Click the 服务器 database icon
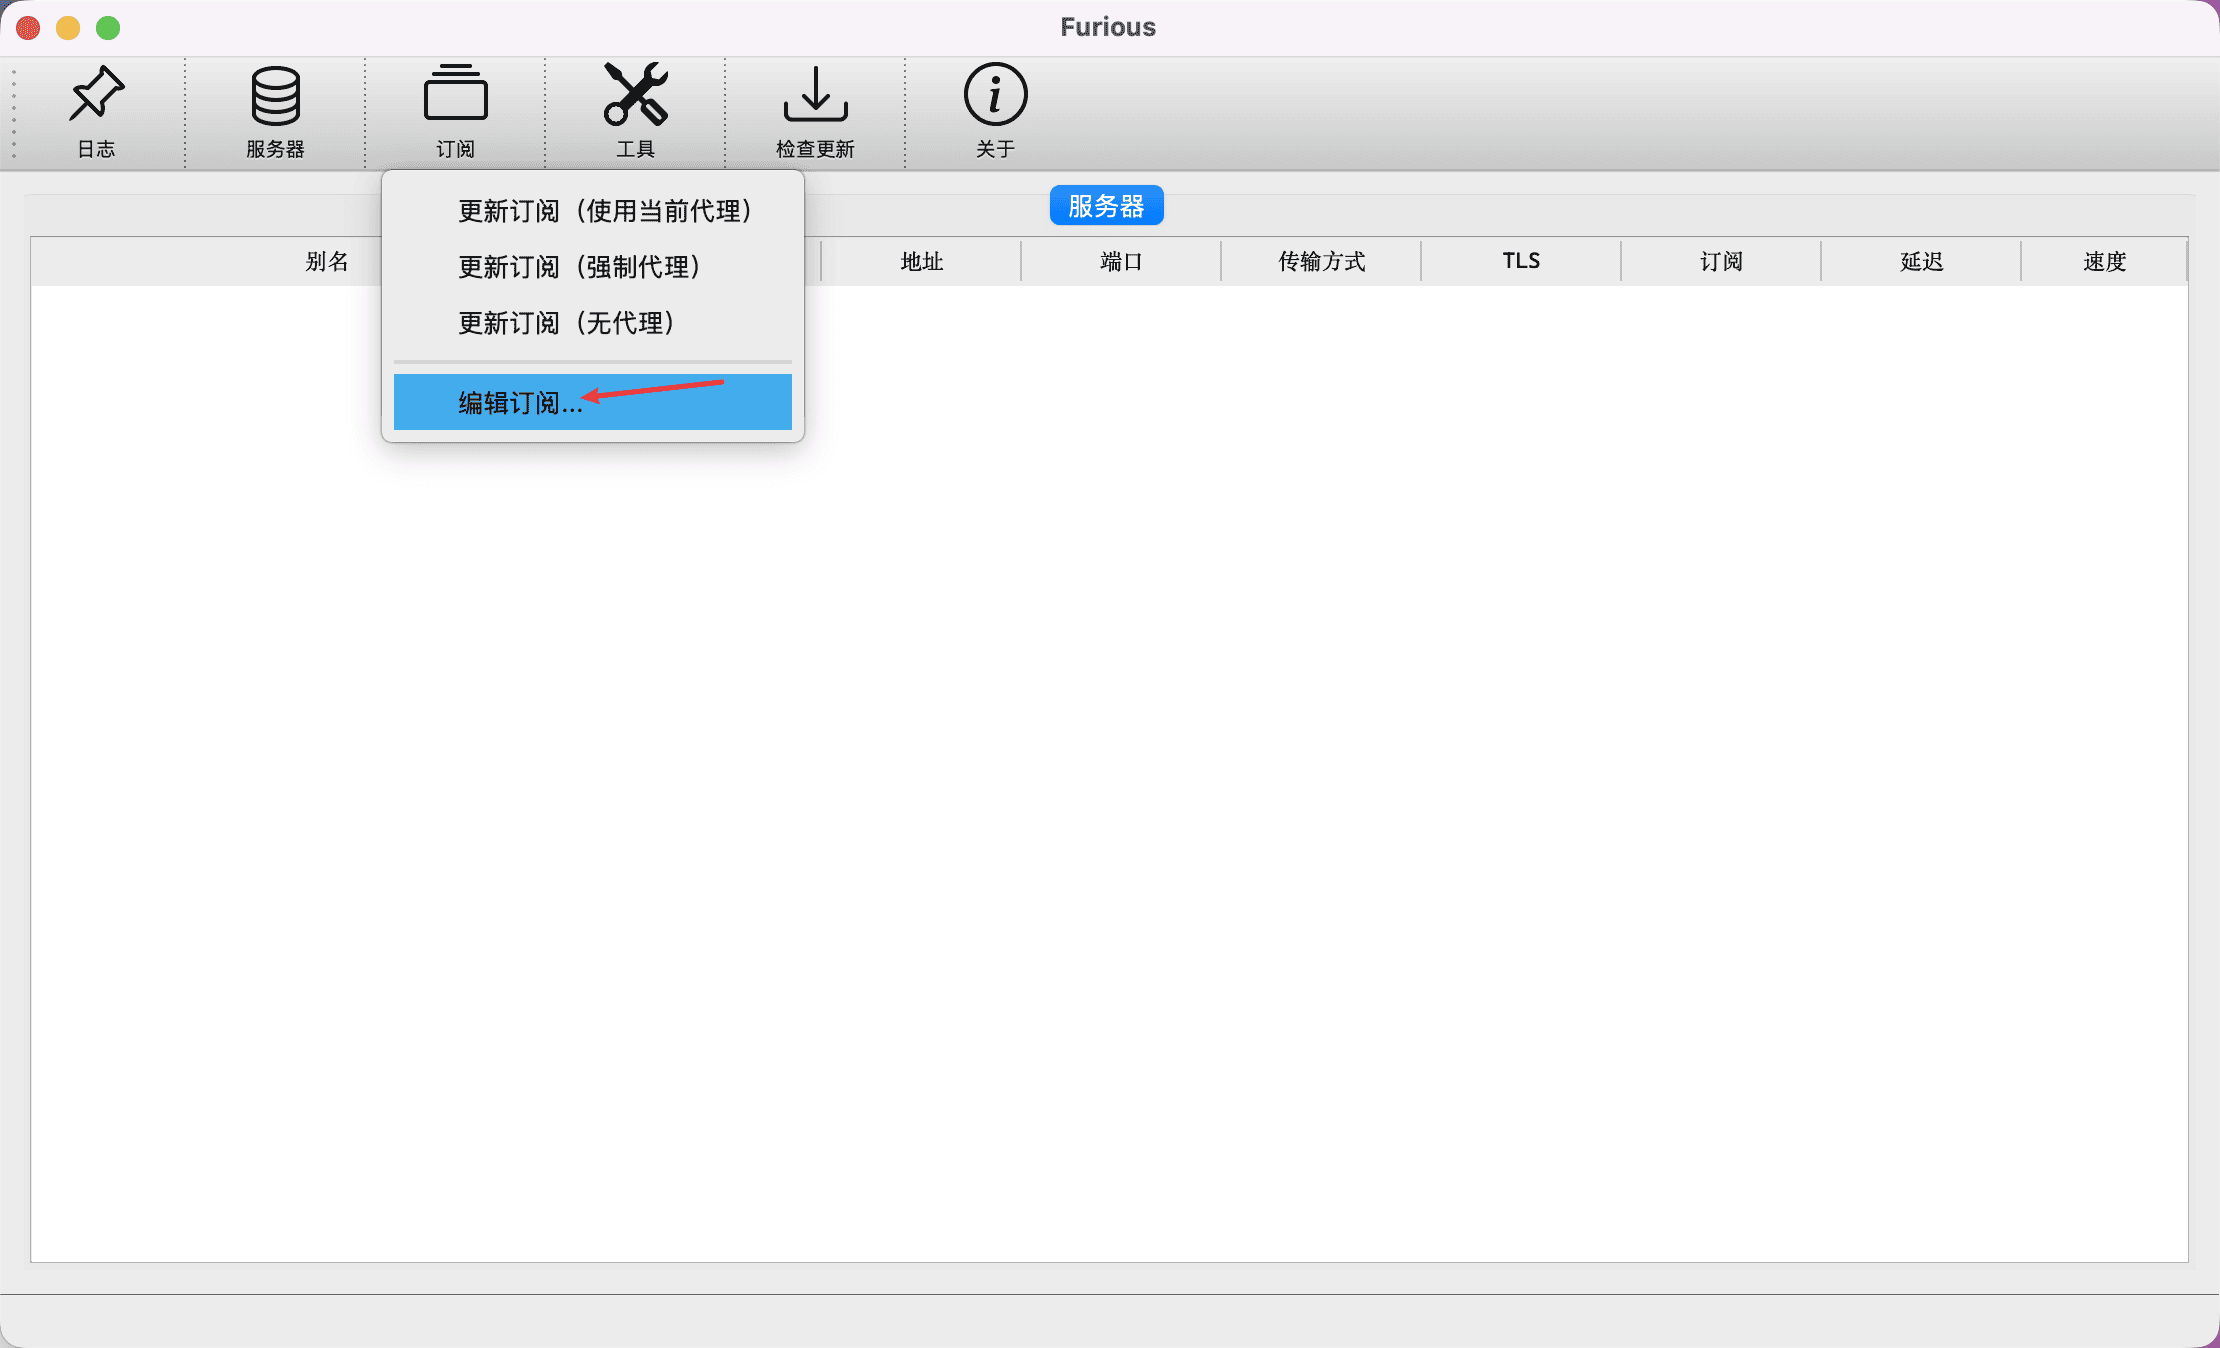 point(275,95)
